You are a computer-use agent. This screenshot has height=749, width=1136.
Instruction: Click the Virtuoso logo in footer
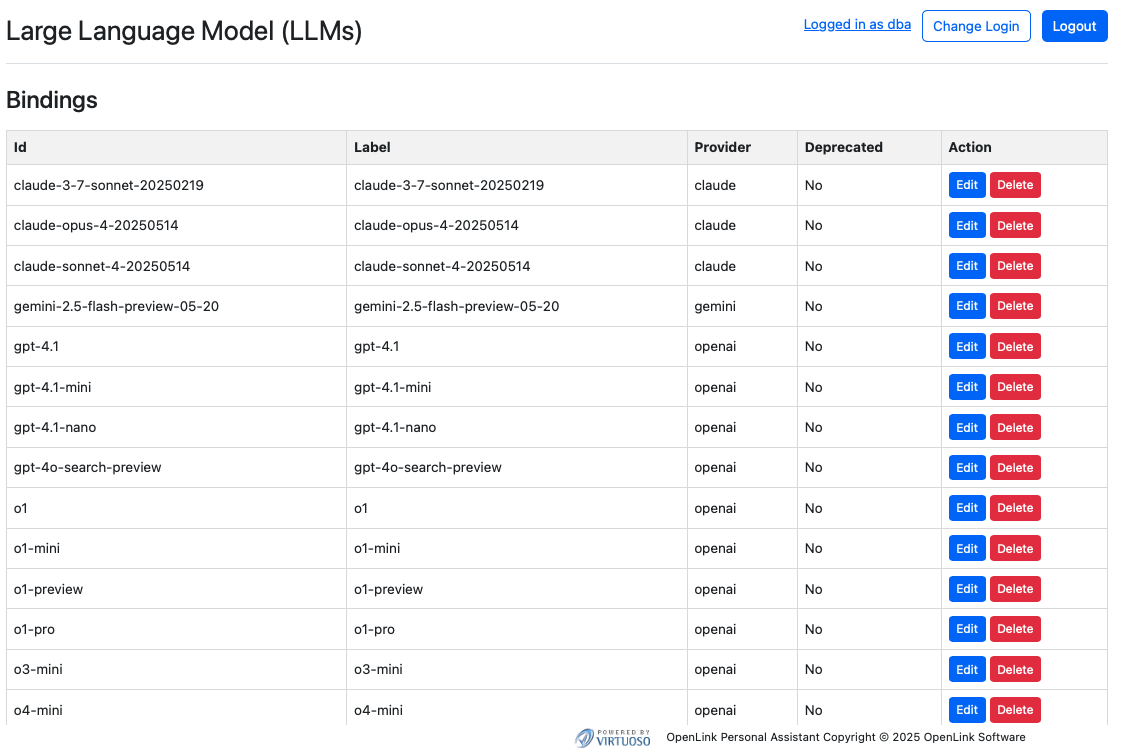tap(612, 737)
